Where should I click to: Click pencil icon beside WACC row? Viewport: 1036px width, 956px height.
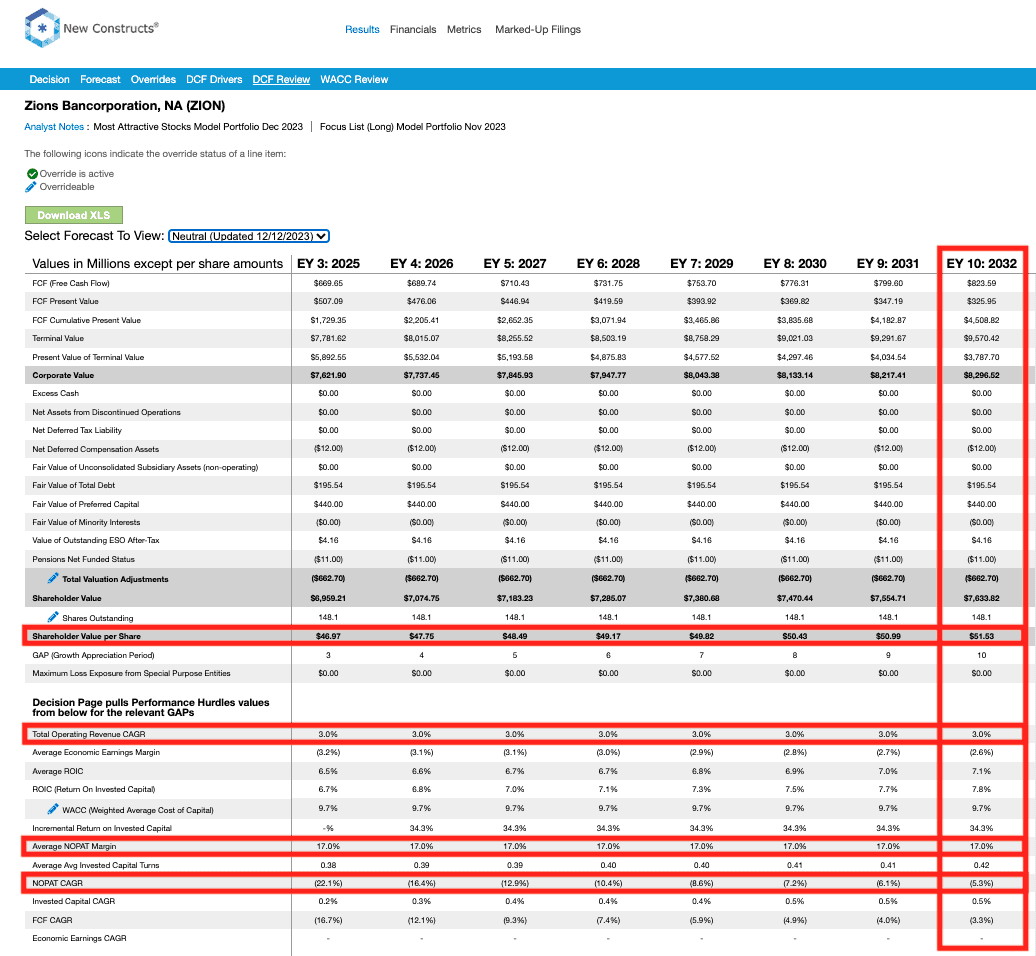click(53, 809)
